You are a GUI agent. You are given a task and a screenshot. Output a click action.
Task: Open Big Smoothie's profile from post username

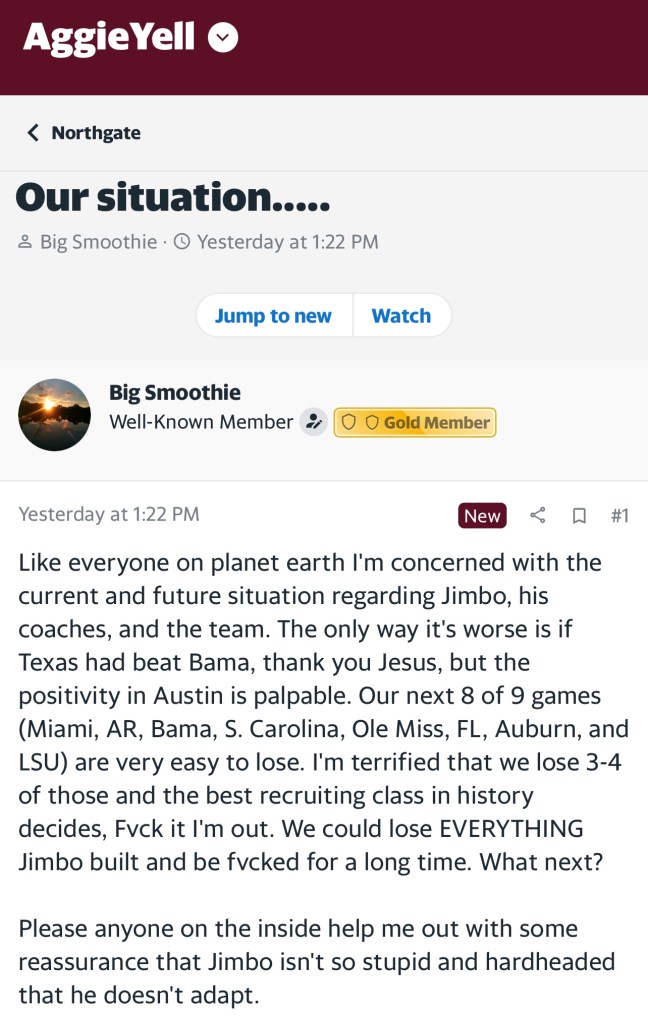(x=175, y=392)
